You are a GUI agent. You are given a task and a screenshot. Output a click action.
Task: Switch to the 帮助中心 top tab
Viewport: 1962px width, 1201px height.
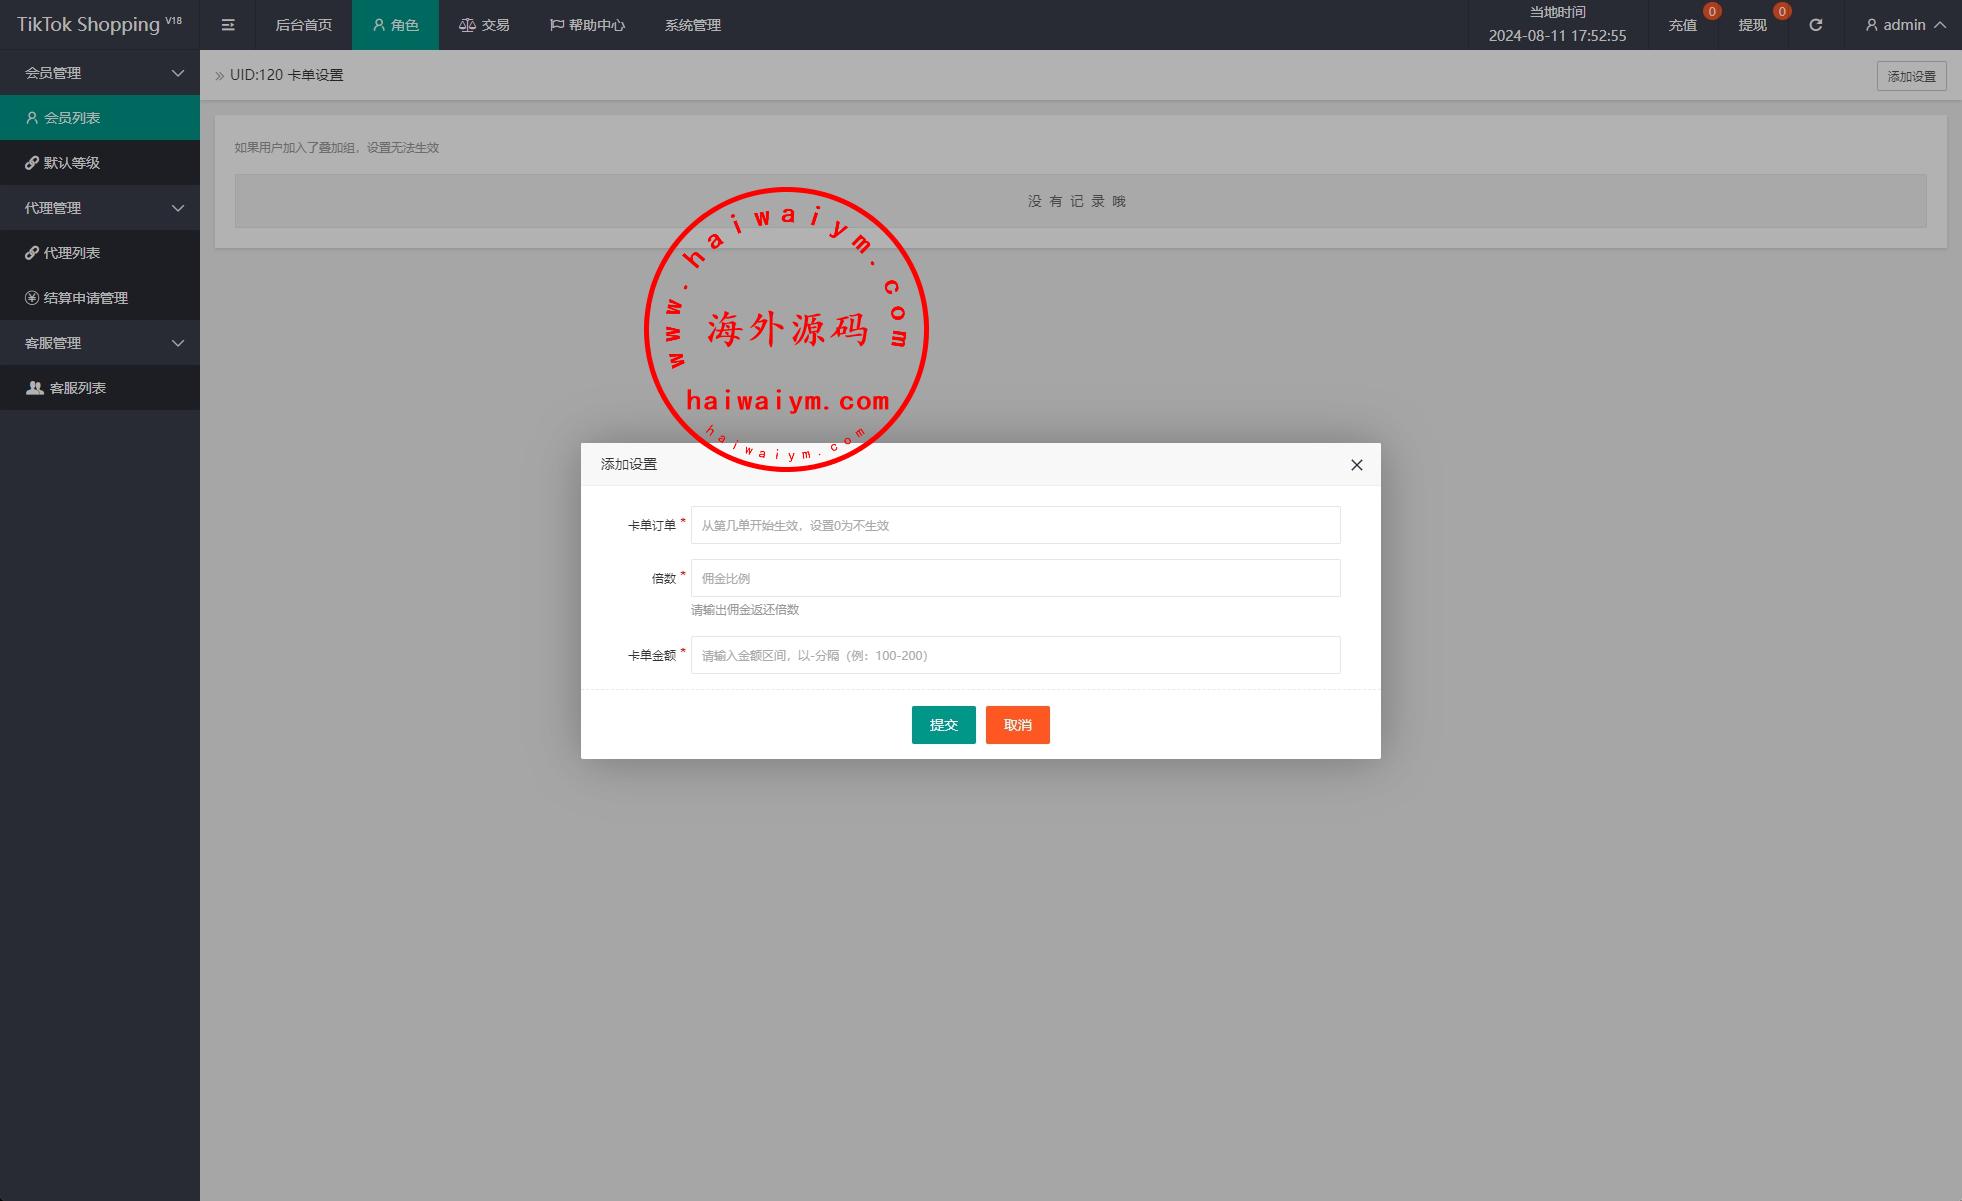(x=588, y=25)
